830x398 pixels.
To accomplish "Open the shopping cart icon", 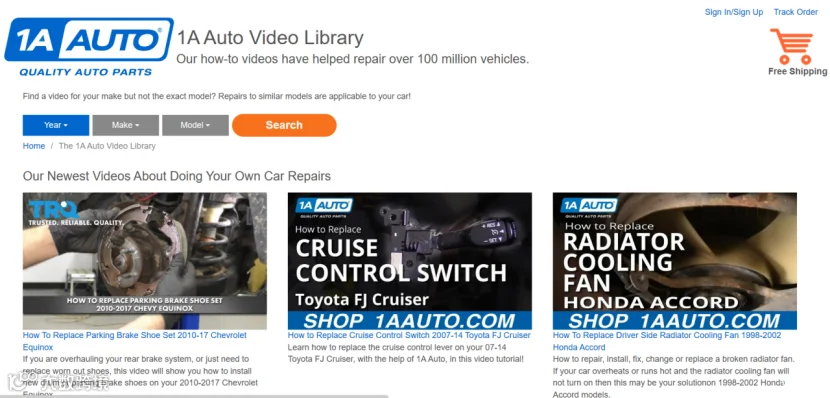I will click(x=792, y=47).
